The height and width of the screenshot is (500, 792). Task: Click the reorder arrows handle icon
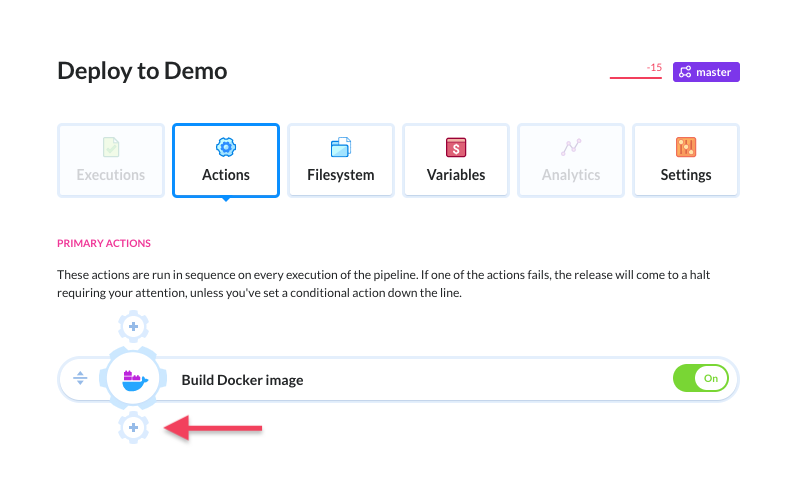tap(80, 378)
